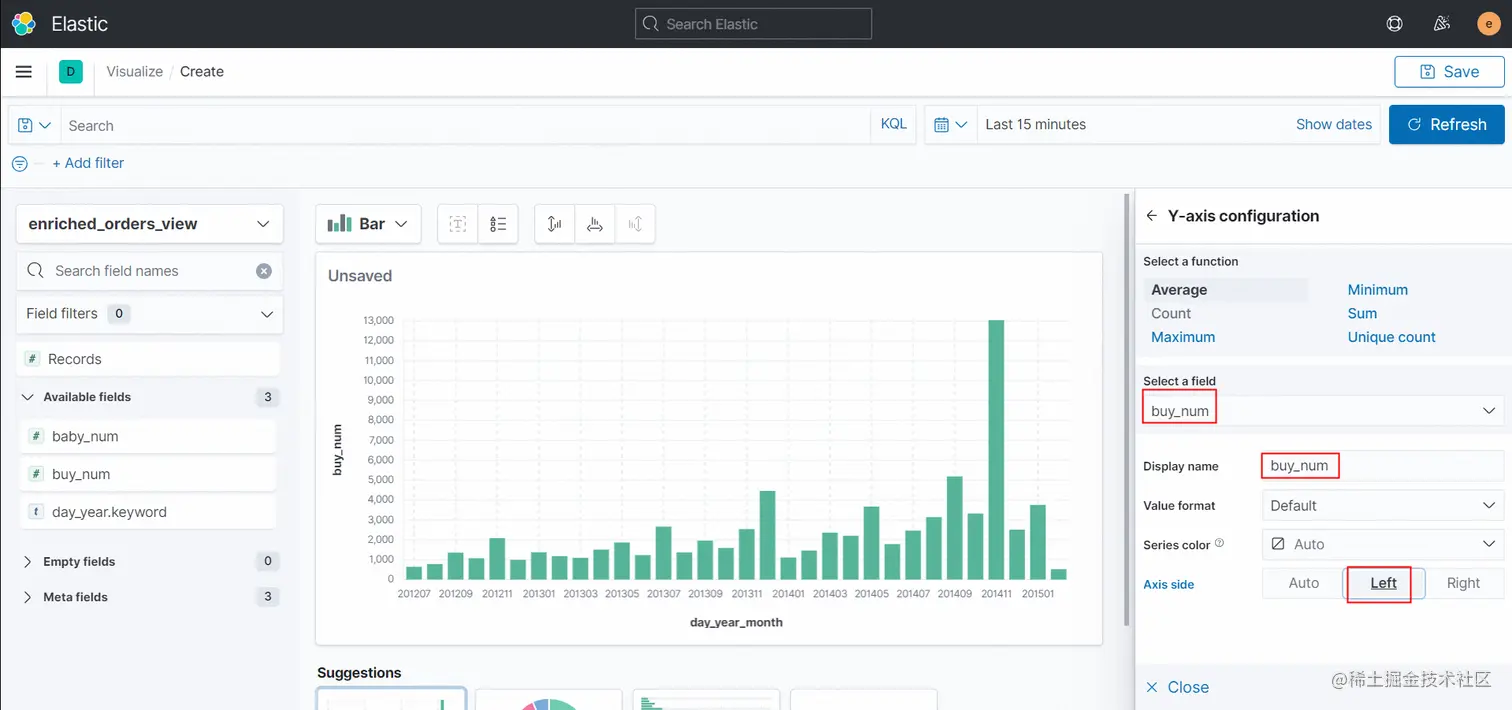The width and height of the screenshot is (1512, 710).
Task: Open the saved query menu icon
Action: pyautogui.click(x=35, y=125)
